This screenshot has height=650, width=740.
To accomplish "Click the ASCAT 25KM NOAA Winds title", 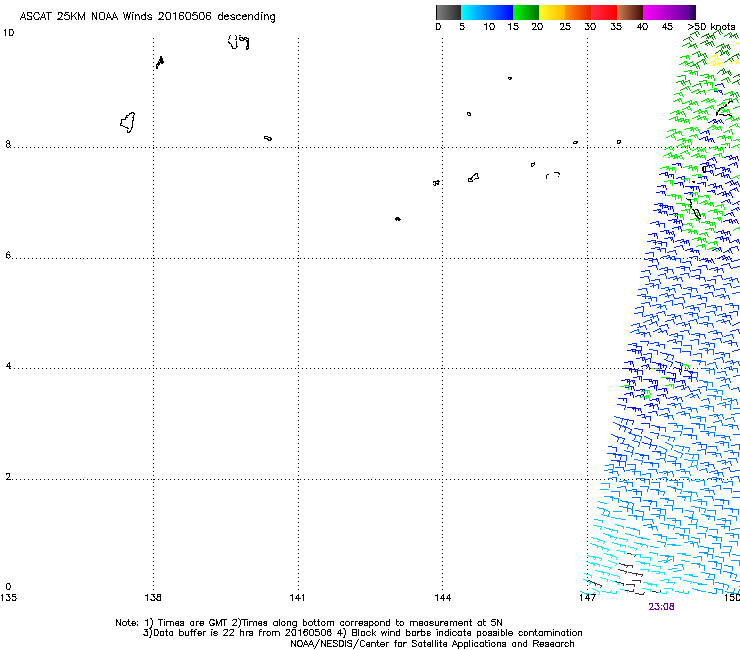I will click(x=147, y=17).
